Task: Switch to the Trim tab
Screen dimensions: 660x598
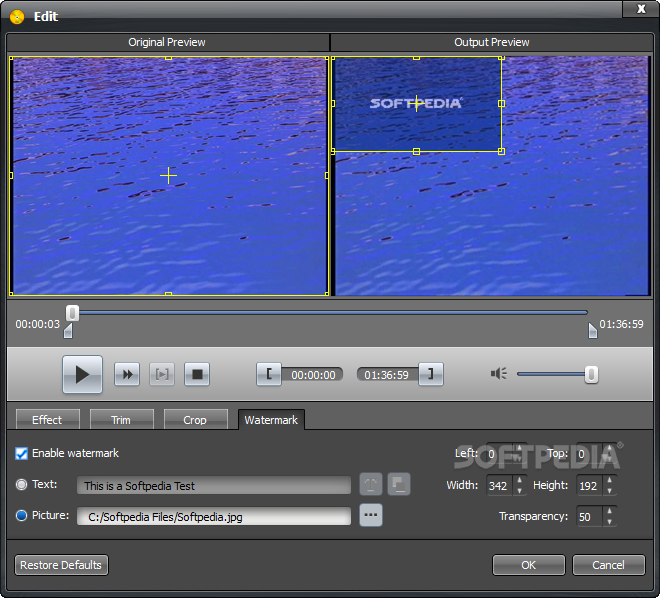Action: tap(122, 420)
